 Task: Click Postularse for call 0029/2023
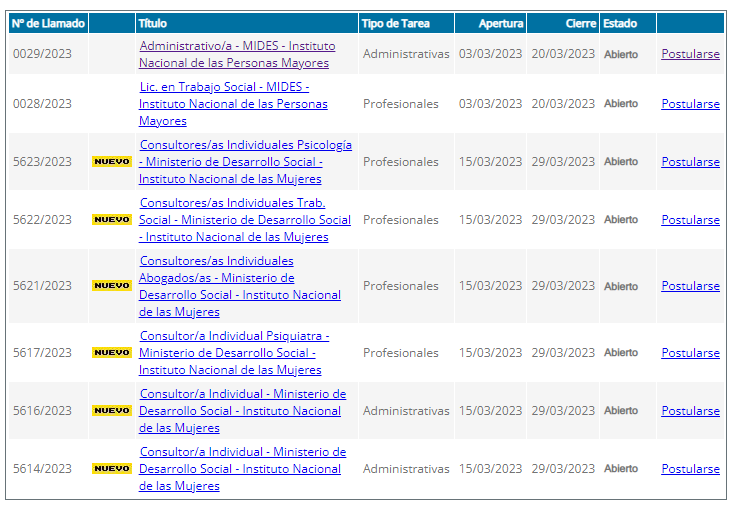690,54
